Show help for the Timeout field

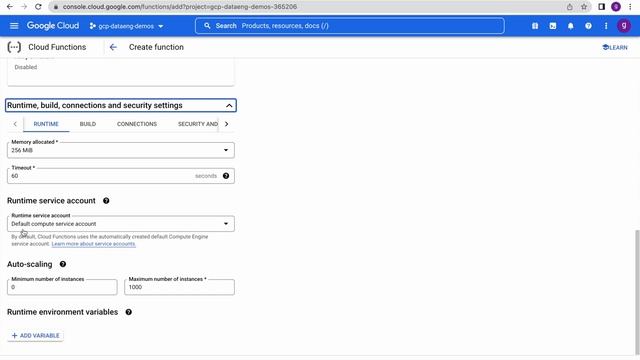click(226, 176)
